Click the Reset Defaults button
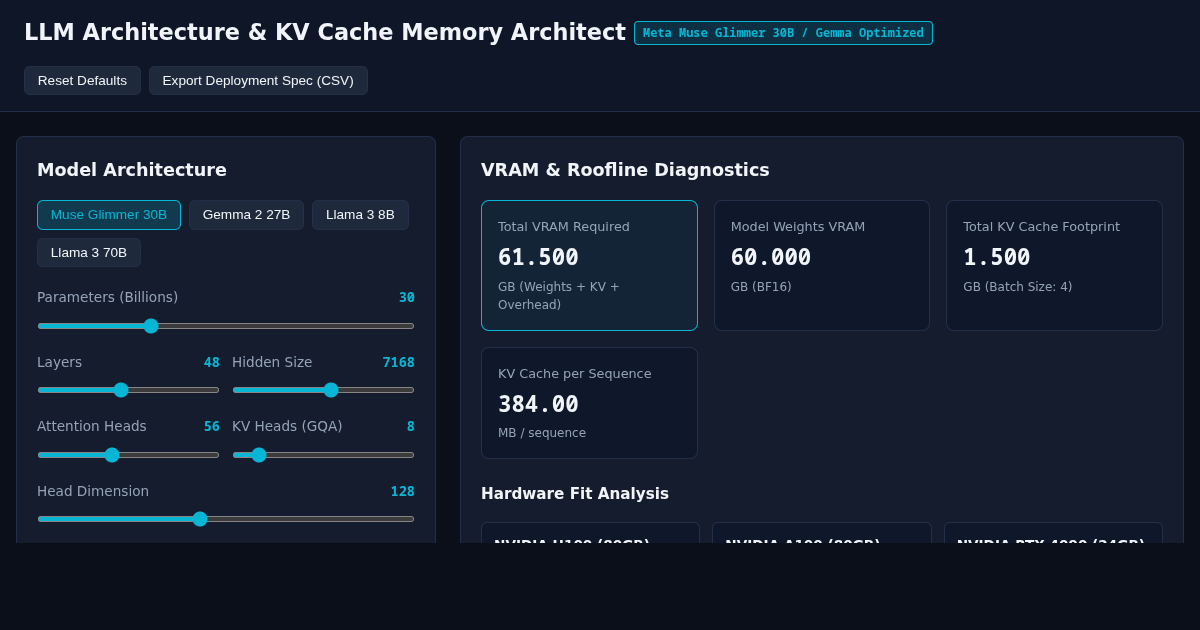1200x630 pixels. (x=82, y=80)
